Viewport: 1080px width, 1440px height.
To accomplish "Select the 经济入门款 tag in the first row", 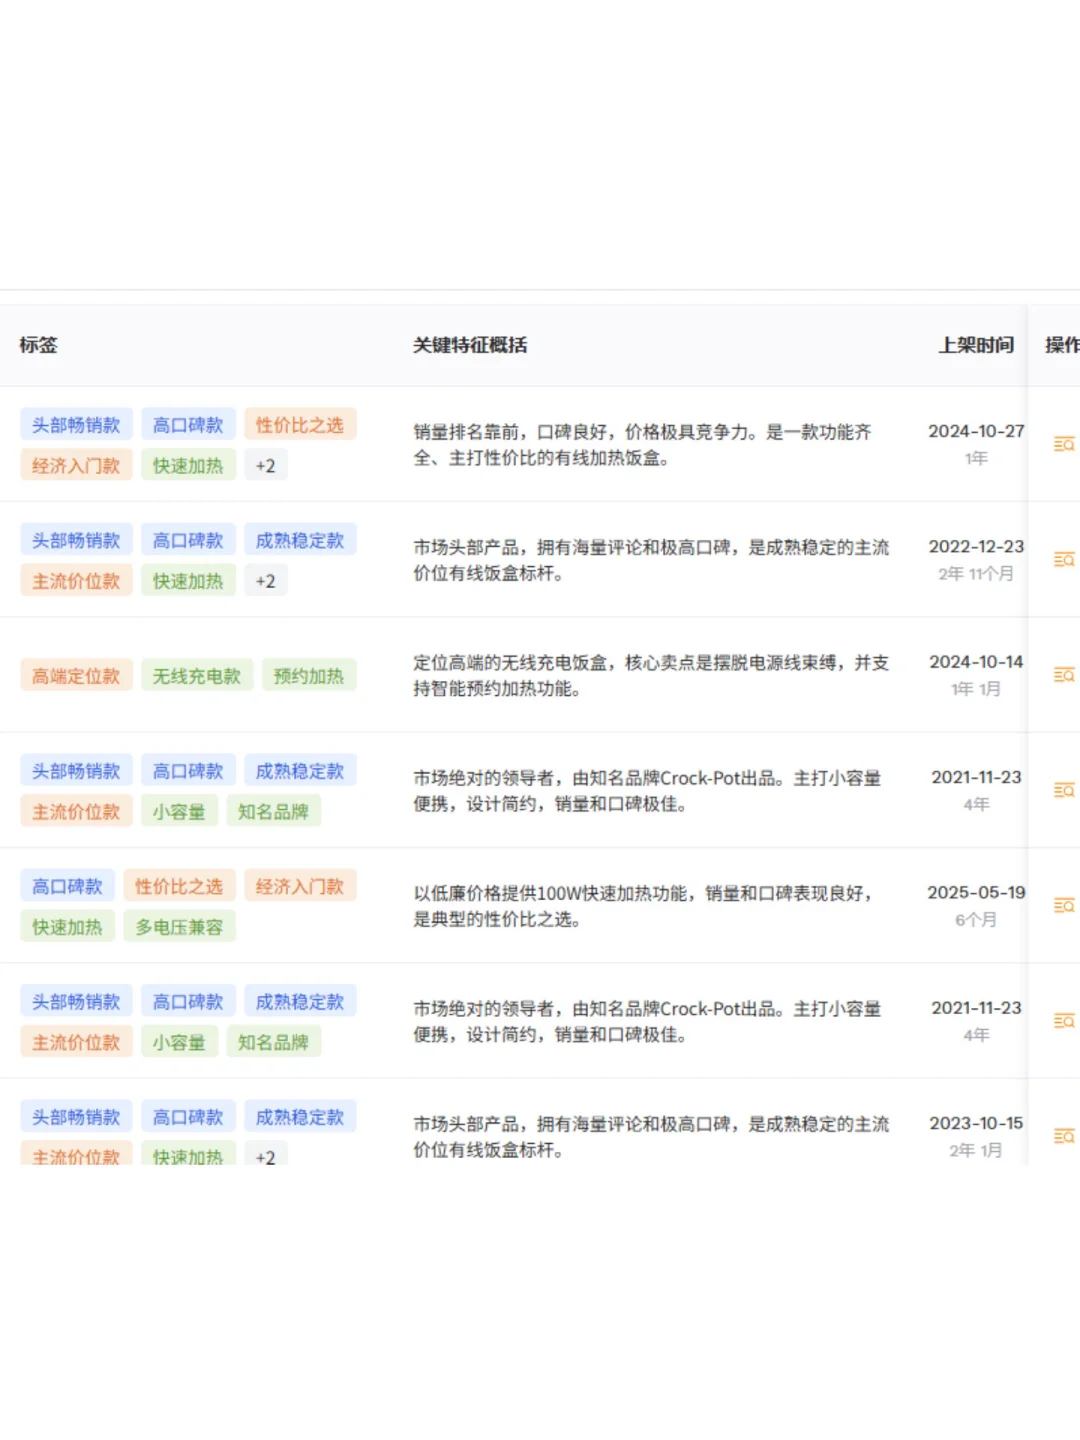I will click(76, 464).
